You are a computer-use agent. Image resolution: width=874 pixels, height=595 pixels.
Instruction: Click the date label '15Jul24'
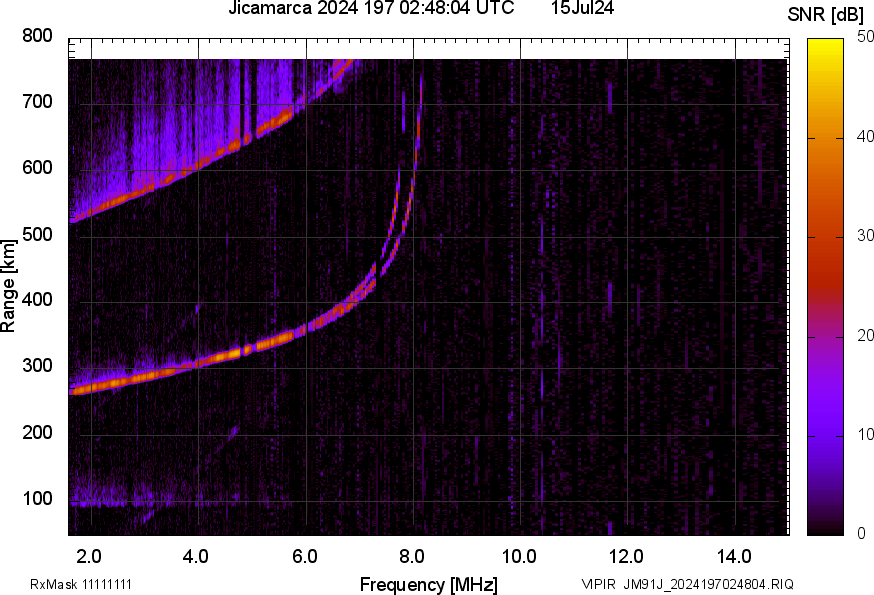pos(582,8)
